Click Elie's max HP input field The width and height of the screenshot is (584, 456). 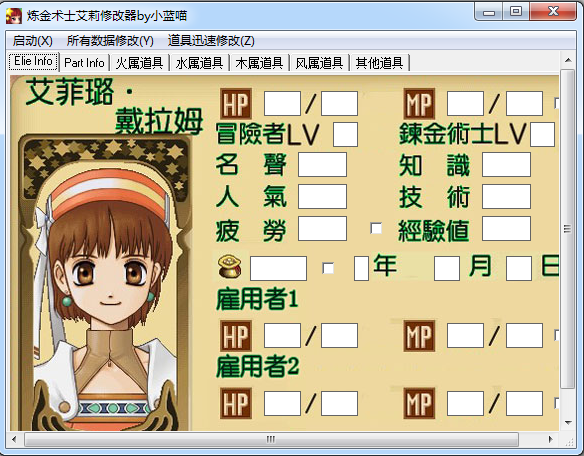(x=339, y=104)
